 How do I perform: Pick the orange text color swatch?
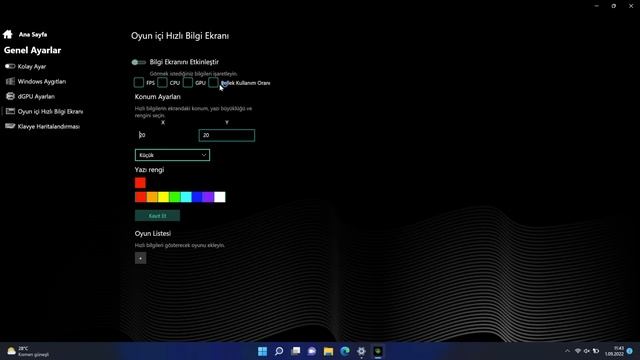click(152, 197)
